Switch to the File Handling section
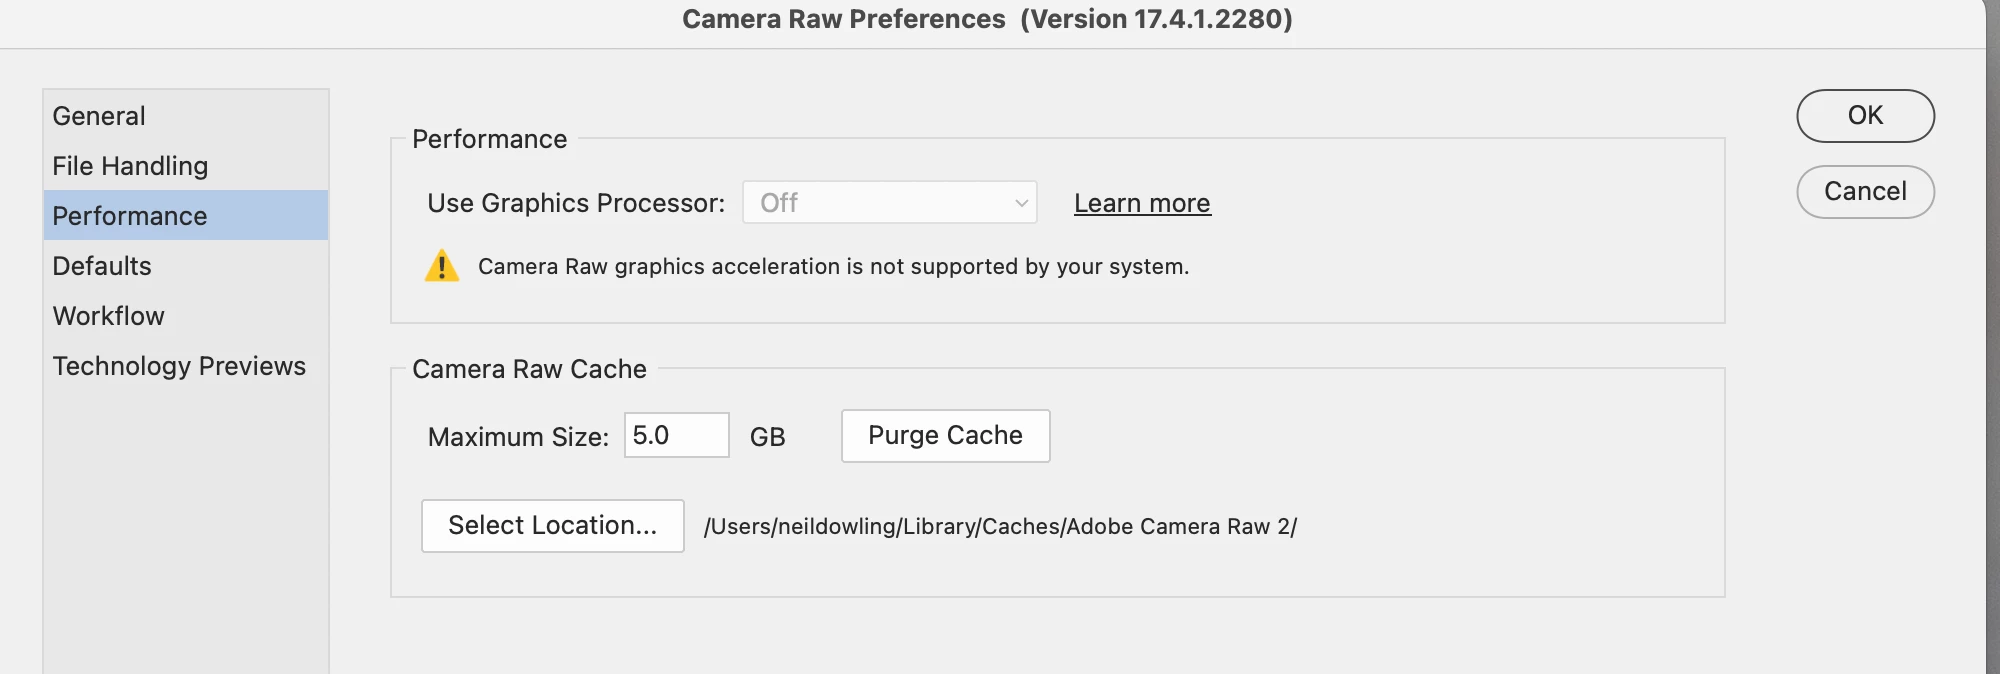Image resolution: width=2000 pixels, height=674 pixels. click(130, 166)
